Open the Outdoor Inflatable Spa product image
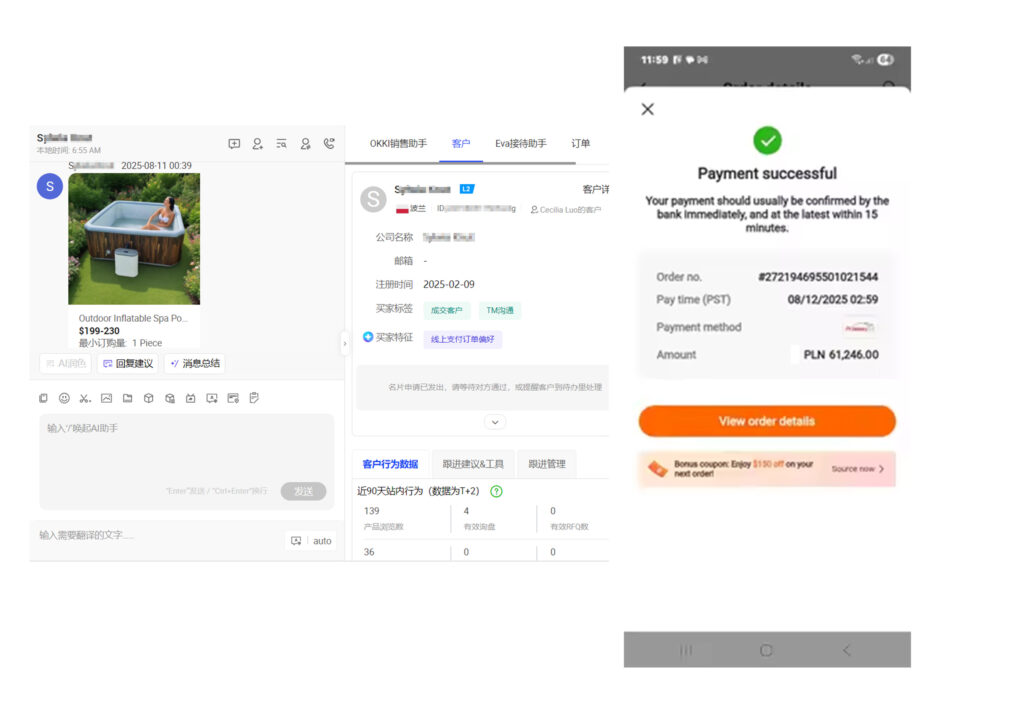 [134, 238]
